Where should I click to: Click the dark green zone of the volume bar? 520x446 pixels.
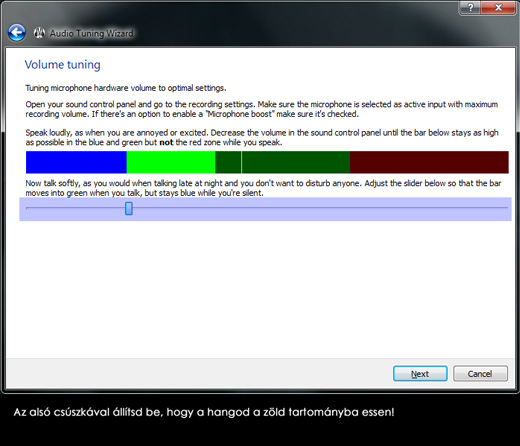pyautogui.click(x=295, y=162)
